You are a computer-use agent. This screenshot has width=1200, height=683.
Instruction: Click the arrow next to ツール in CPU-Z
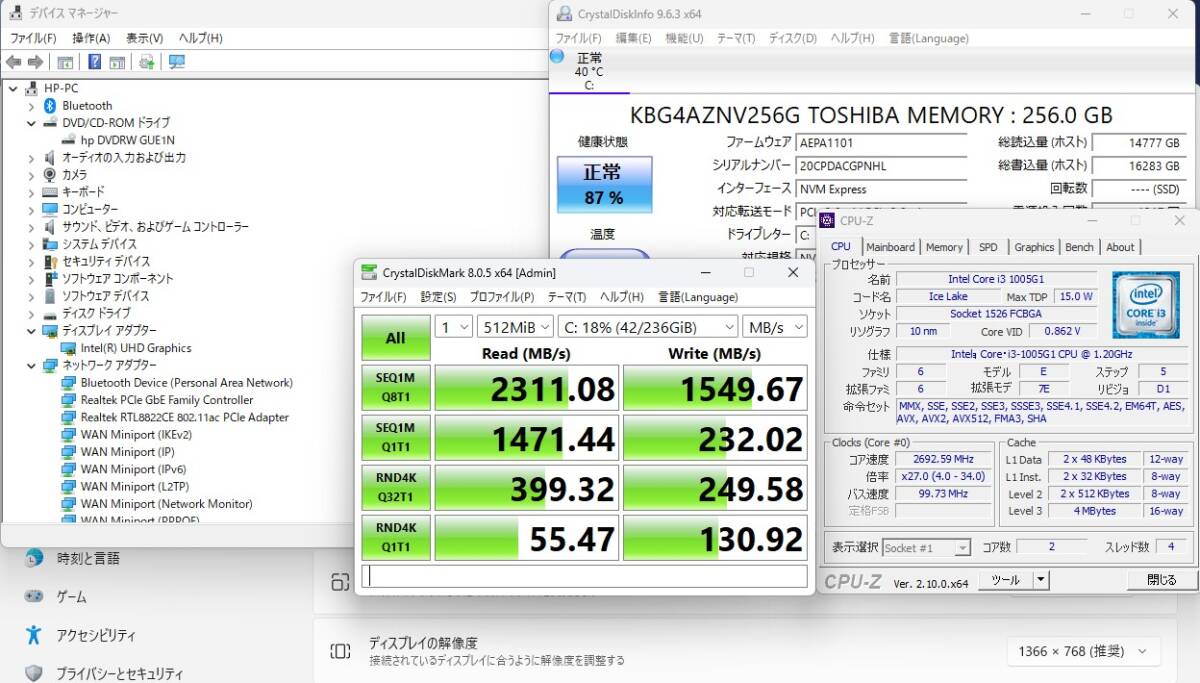(x=1041, y=580)
